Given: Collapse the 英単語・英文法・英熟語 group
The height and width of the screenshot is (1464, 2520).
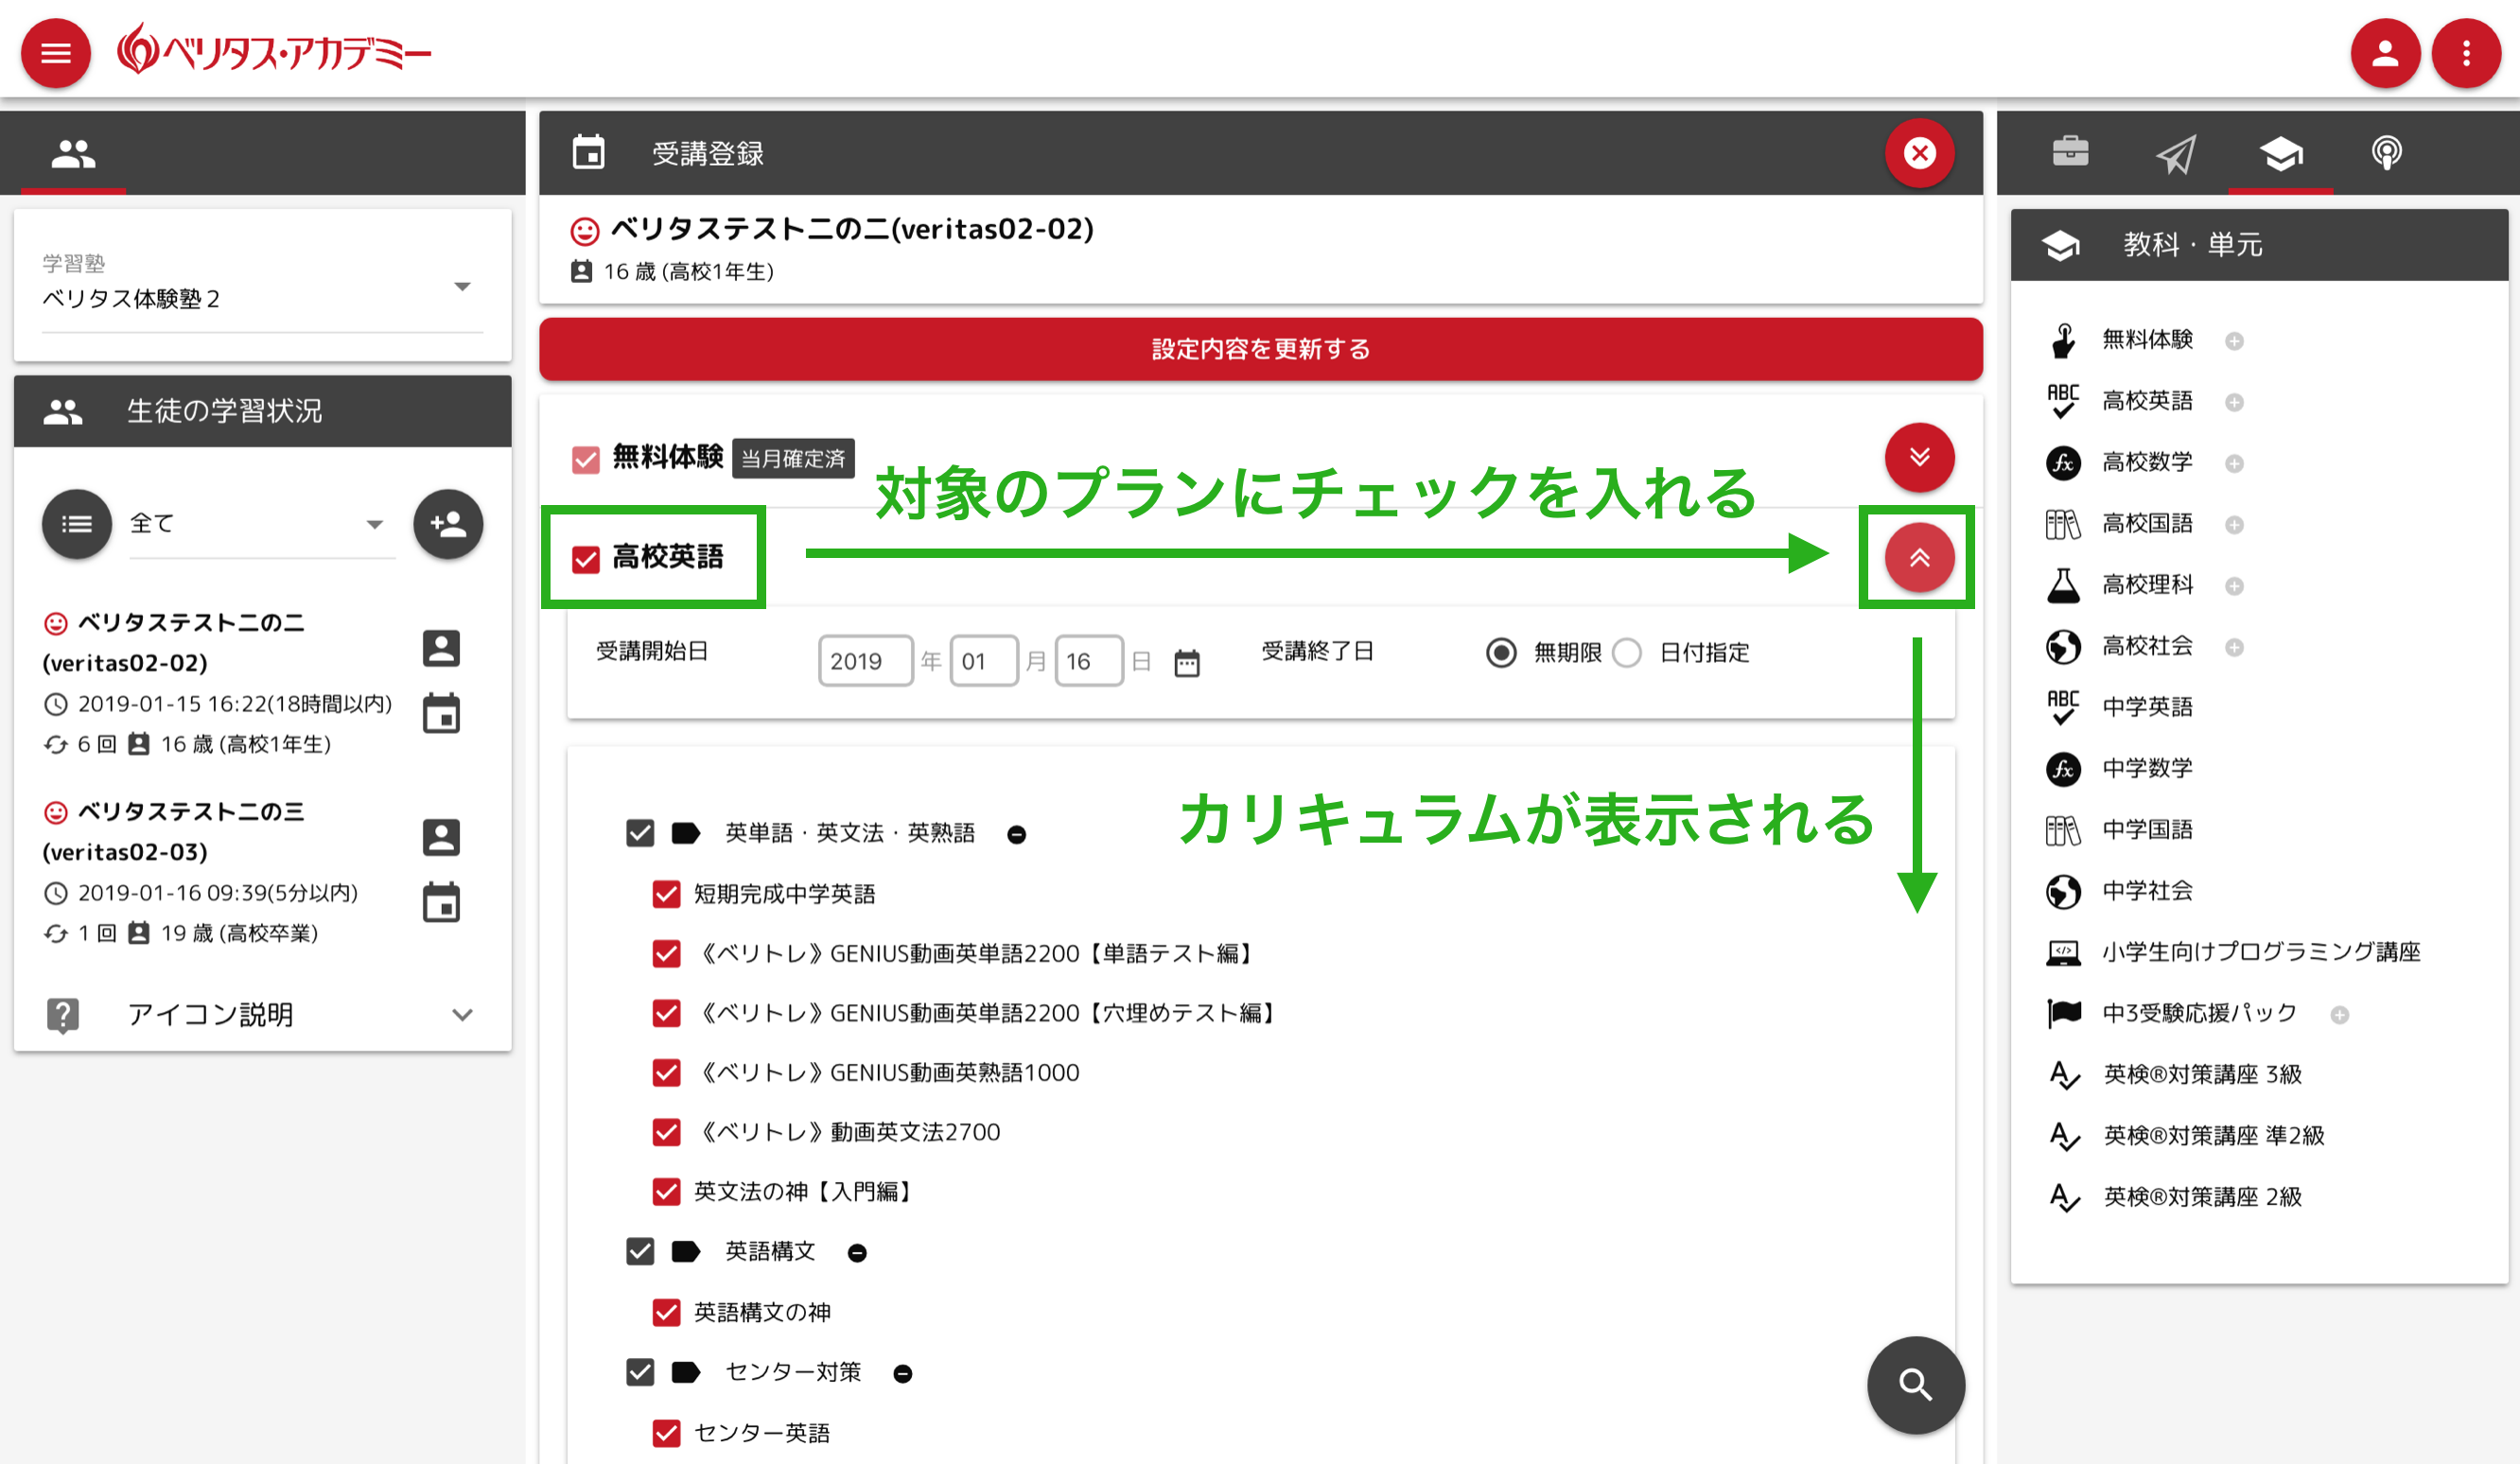Looking at the screenshot, I should (1016, 835).
